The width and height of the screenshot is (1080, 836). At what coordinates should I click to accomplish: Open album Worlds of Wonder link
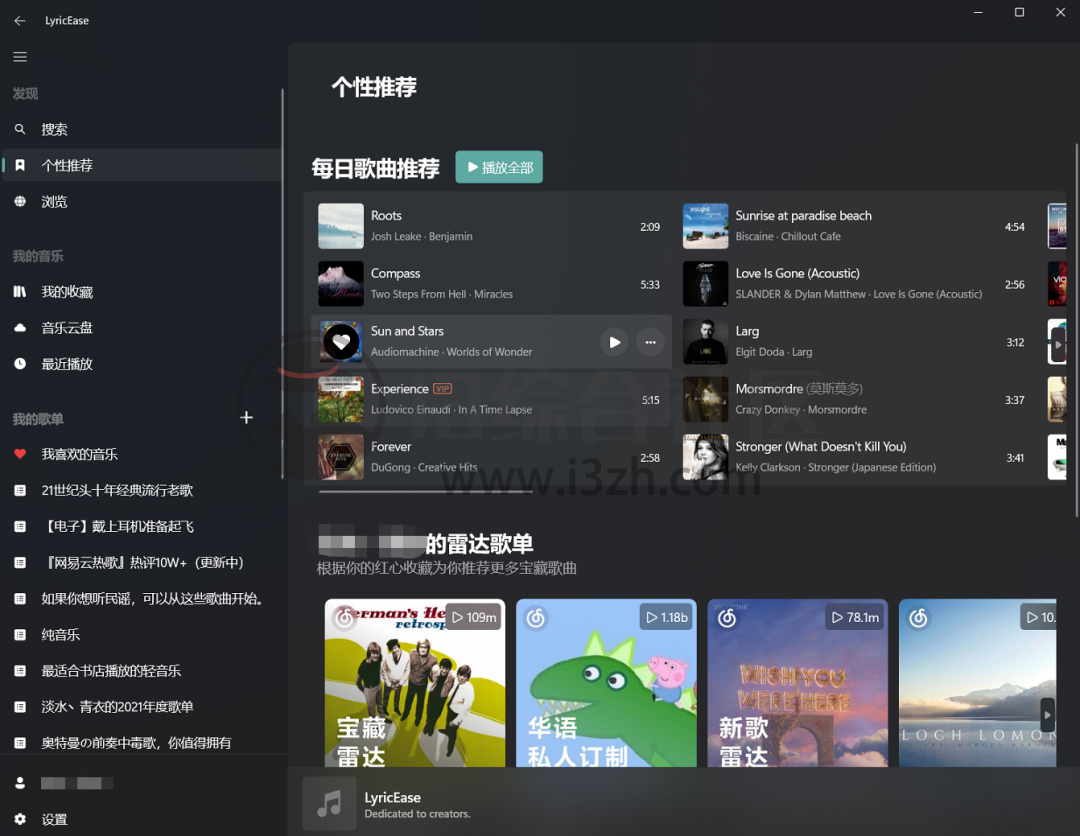pyautogui.click(x=489, y=352)
